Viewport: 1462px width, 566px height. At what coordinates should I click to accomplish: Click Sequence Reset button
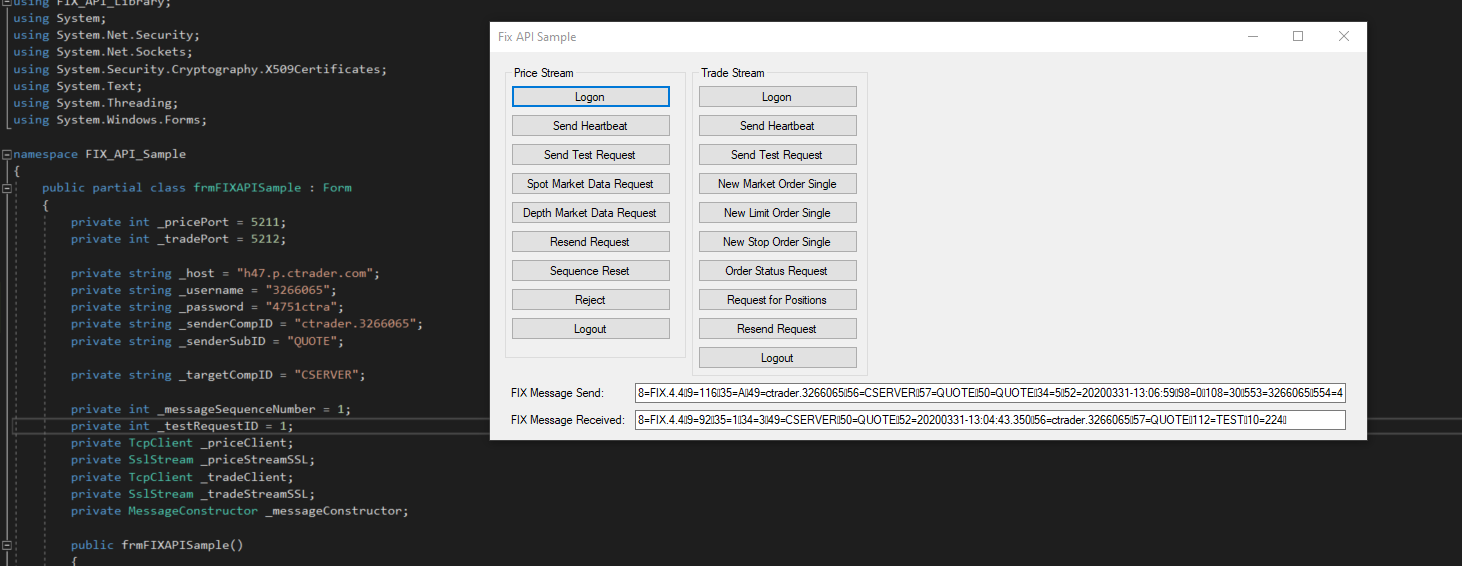pos(590,271)
